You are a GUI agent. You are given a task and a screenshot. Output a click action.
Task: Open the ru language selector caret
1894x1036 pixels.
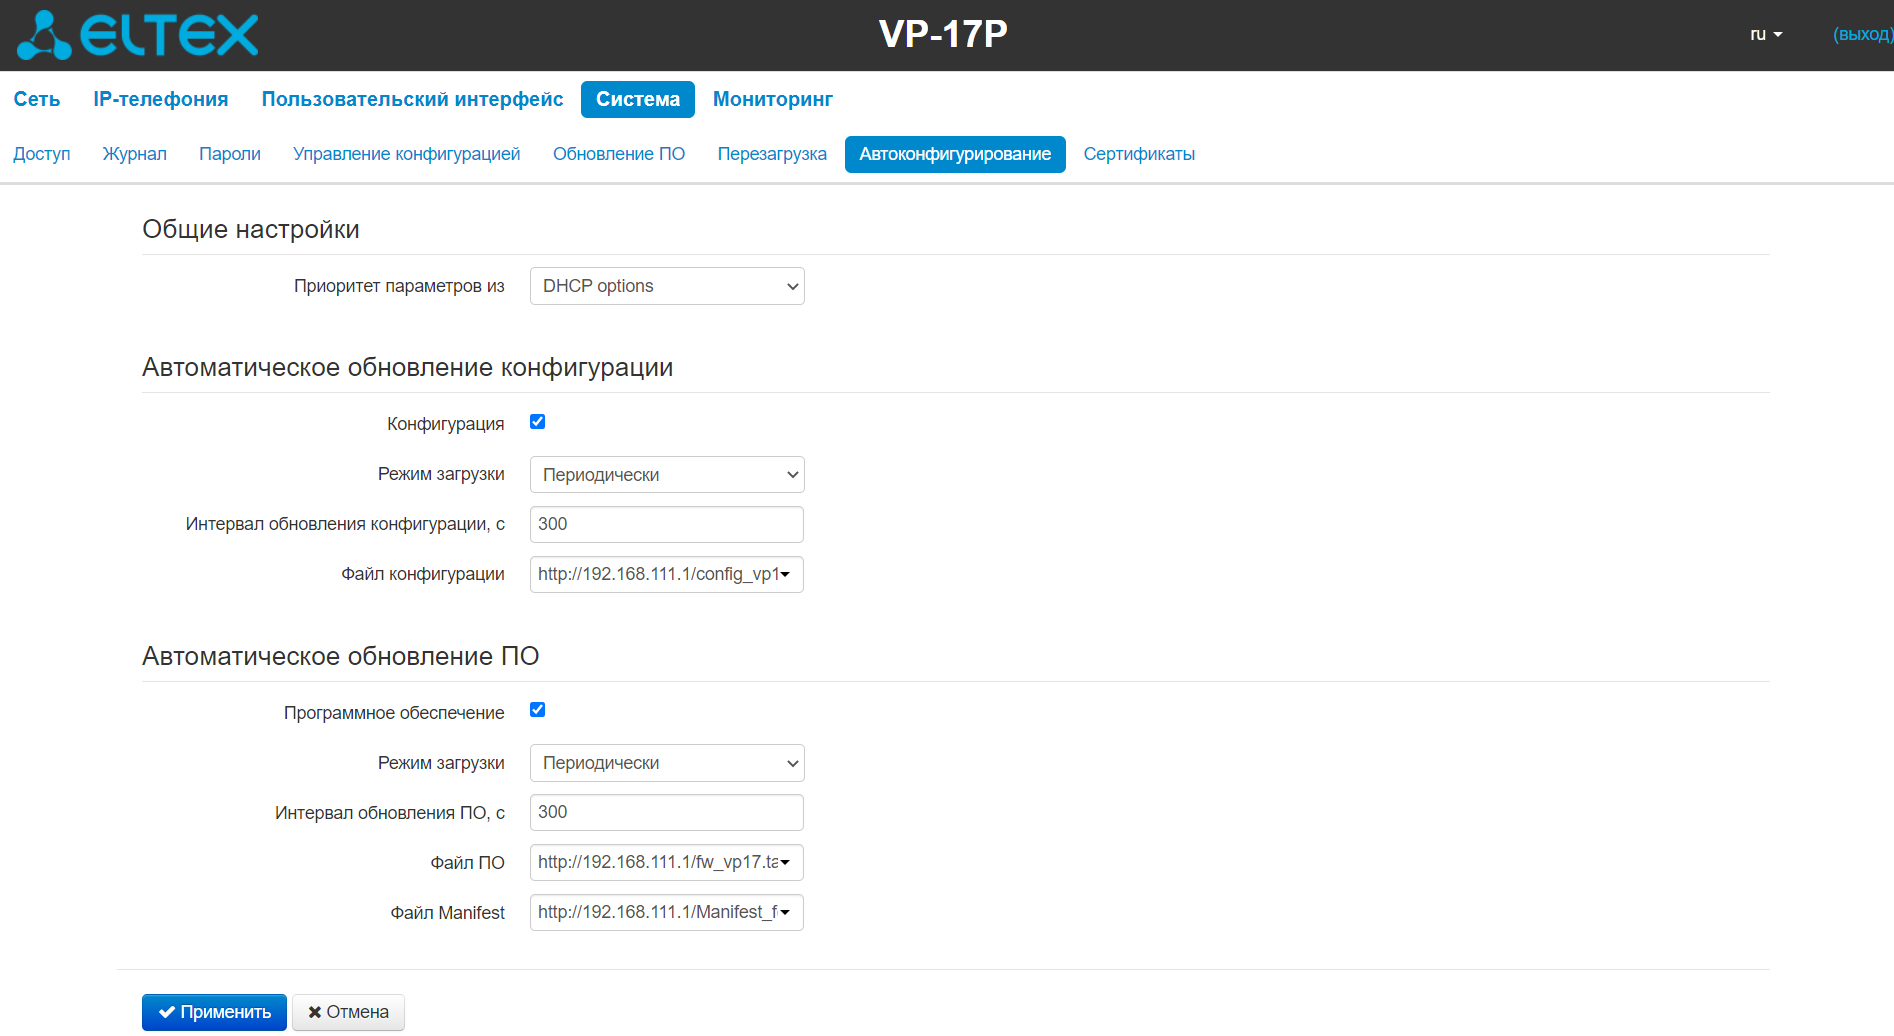pyautogui.click(x=1778, y=35)
